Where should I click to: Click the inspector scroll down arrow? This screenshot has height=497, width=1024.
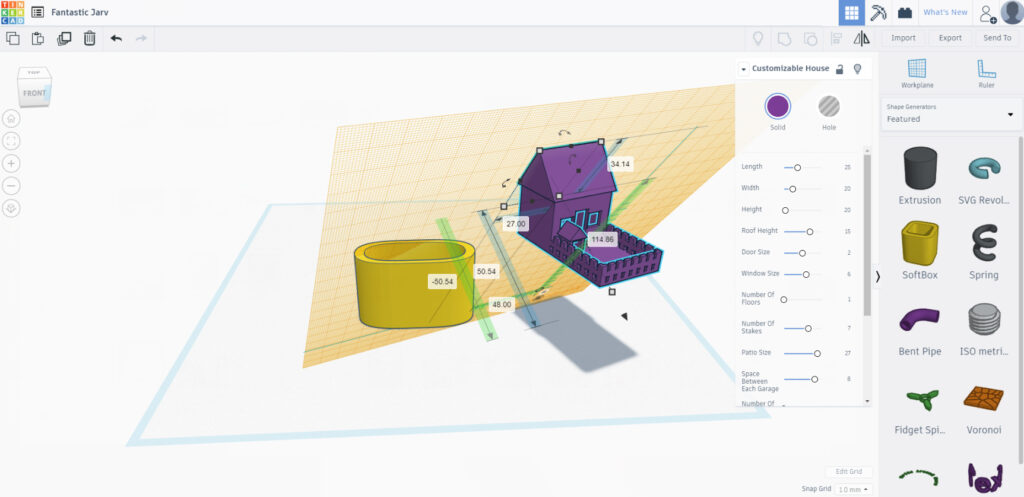(x=867, y=401)
